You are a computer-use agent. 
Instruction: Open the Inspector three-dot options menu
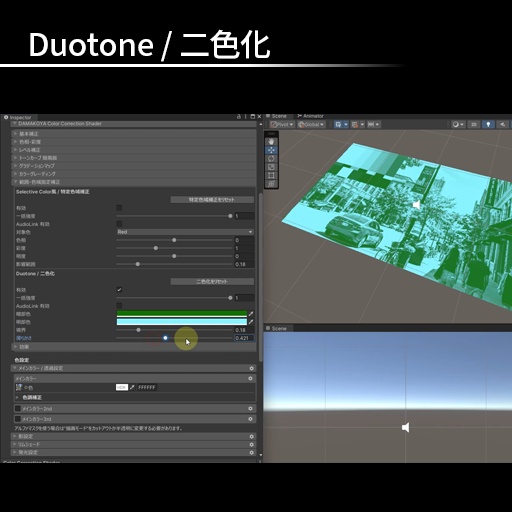point(246,117)
